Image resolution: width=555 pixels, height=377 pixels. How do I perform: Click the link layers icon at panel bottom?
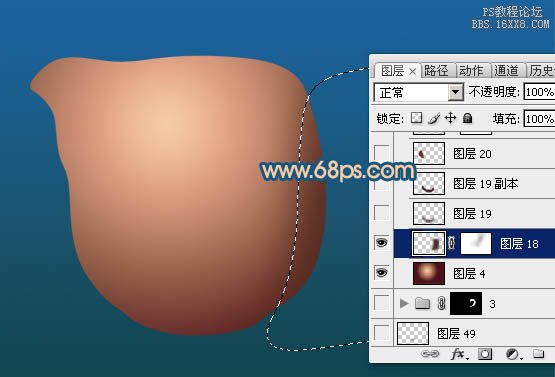[x=430, y=354]
